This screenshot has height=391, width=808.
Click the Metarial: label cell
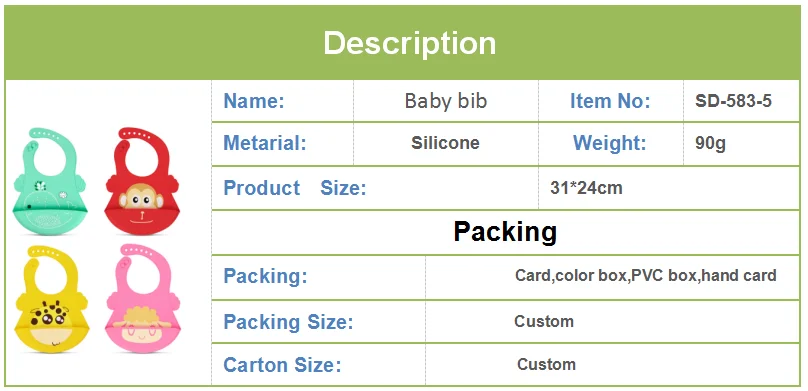point(282,143)
